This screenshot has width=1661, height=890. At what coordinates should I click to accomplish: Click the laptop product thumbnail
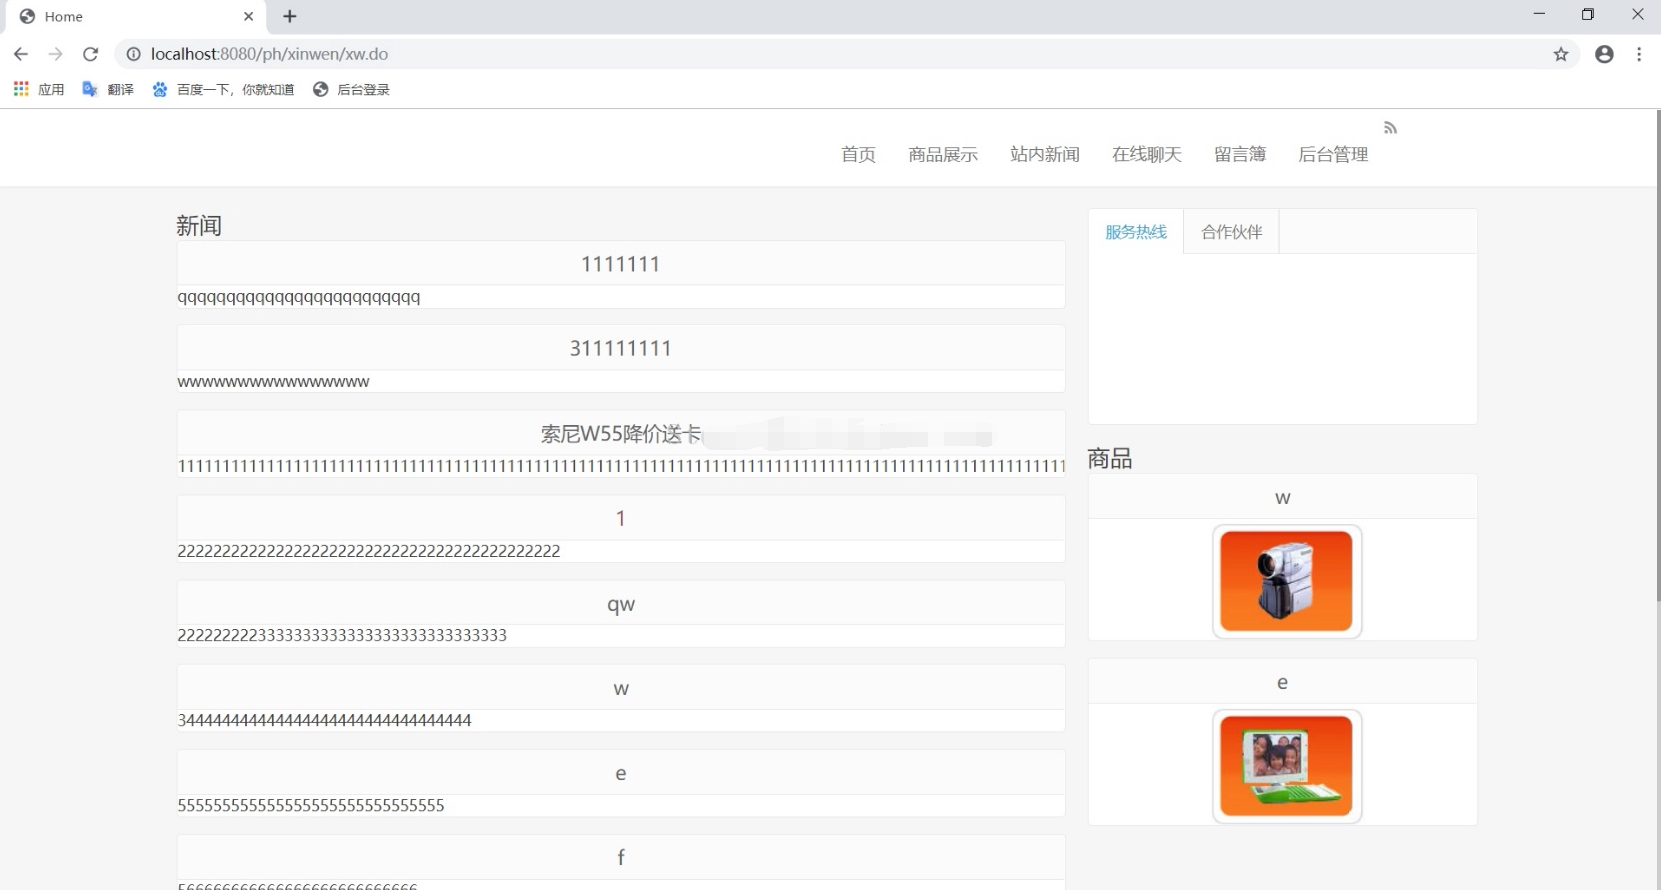pos(1287,766)
